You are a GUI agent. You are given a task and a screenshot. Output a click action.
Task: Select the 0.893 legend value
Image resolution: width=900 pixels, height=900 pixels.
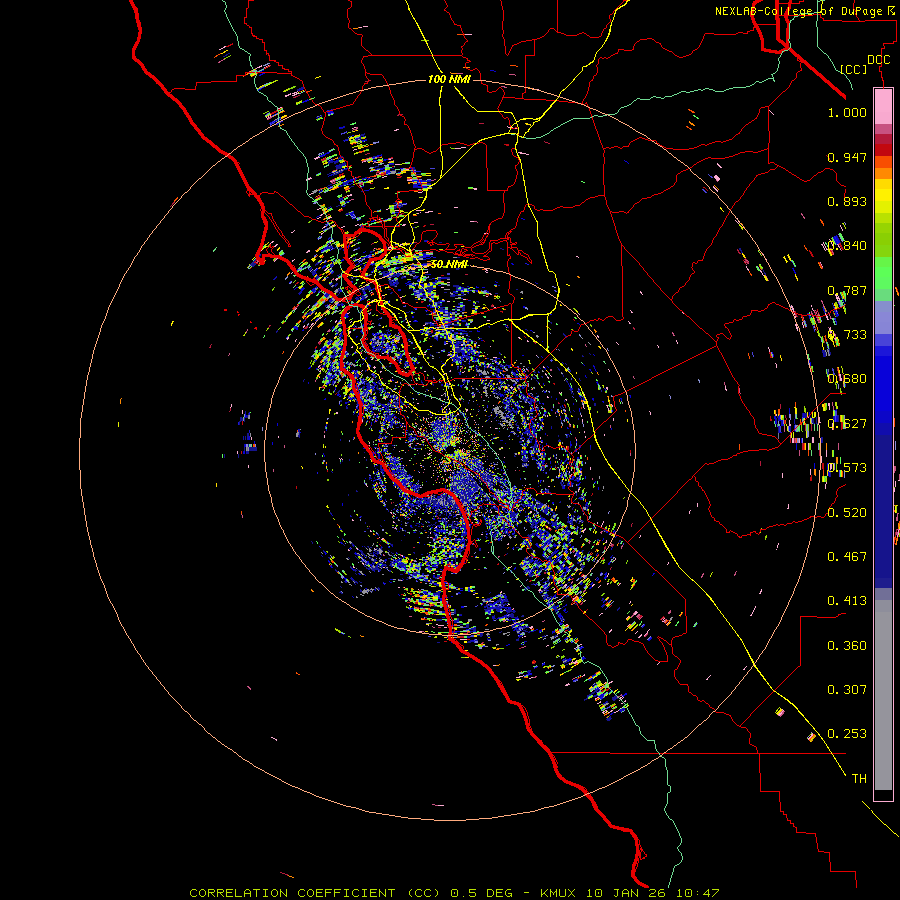tap(847, 201)
